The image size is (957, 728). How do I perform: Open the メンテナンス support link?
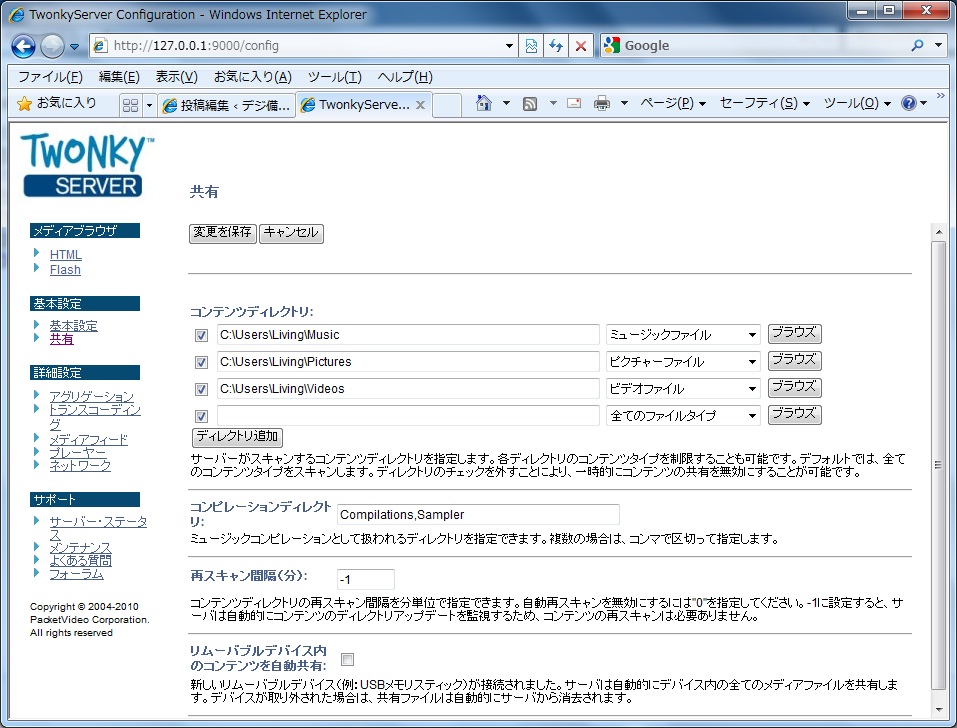(80, 547)
